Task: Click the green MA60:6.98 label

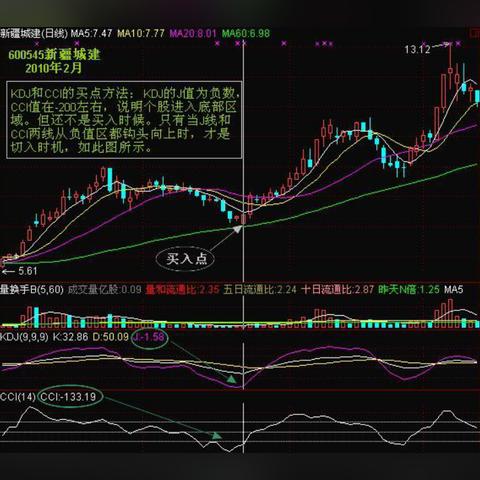Action: click(246, 33)
